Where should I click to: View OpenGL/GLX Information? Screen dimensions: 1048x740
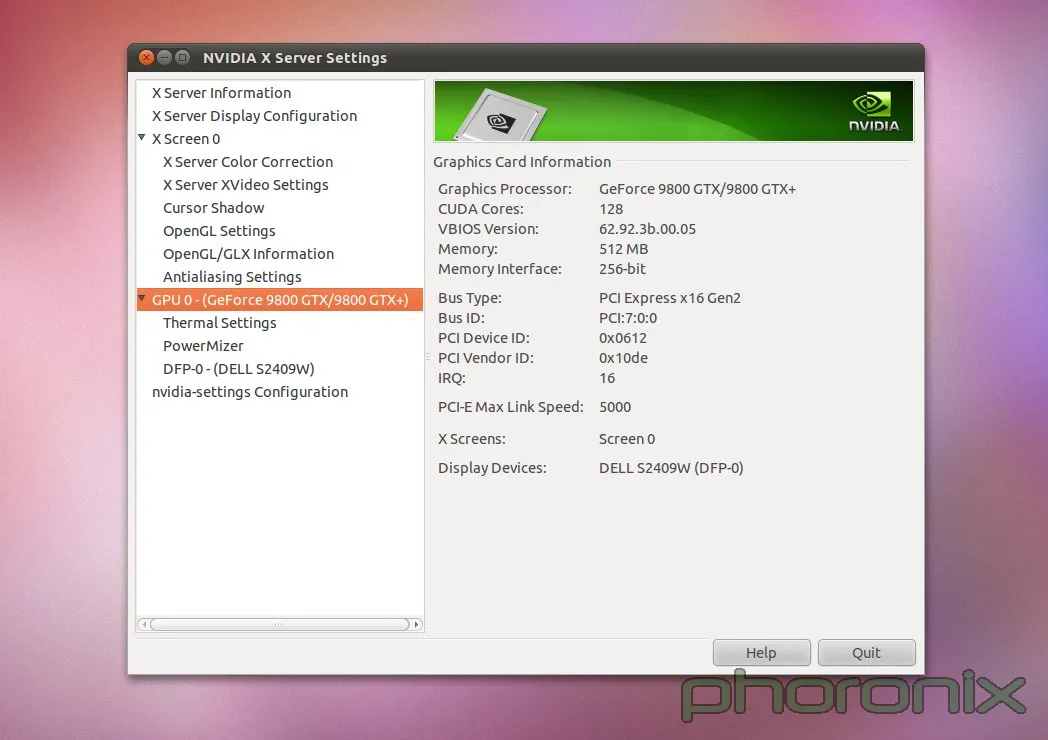point(249,254)
